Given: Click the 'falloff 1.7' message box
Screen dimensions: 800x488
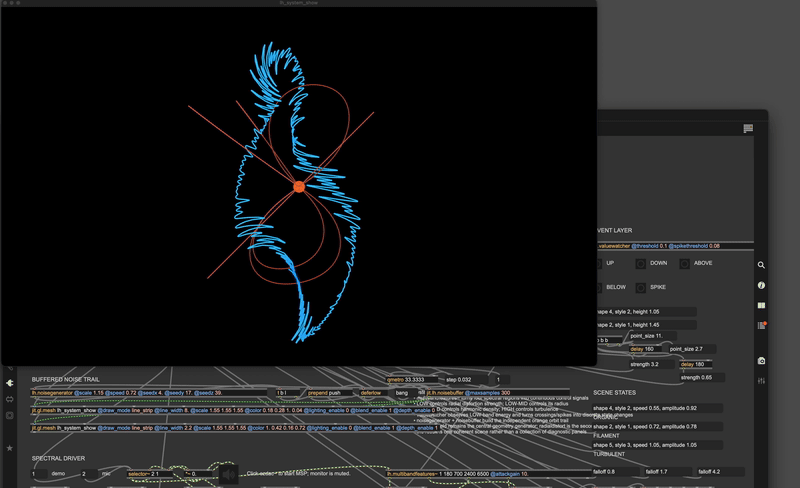Looking at the screenshot, I should 667,472.
